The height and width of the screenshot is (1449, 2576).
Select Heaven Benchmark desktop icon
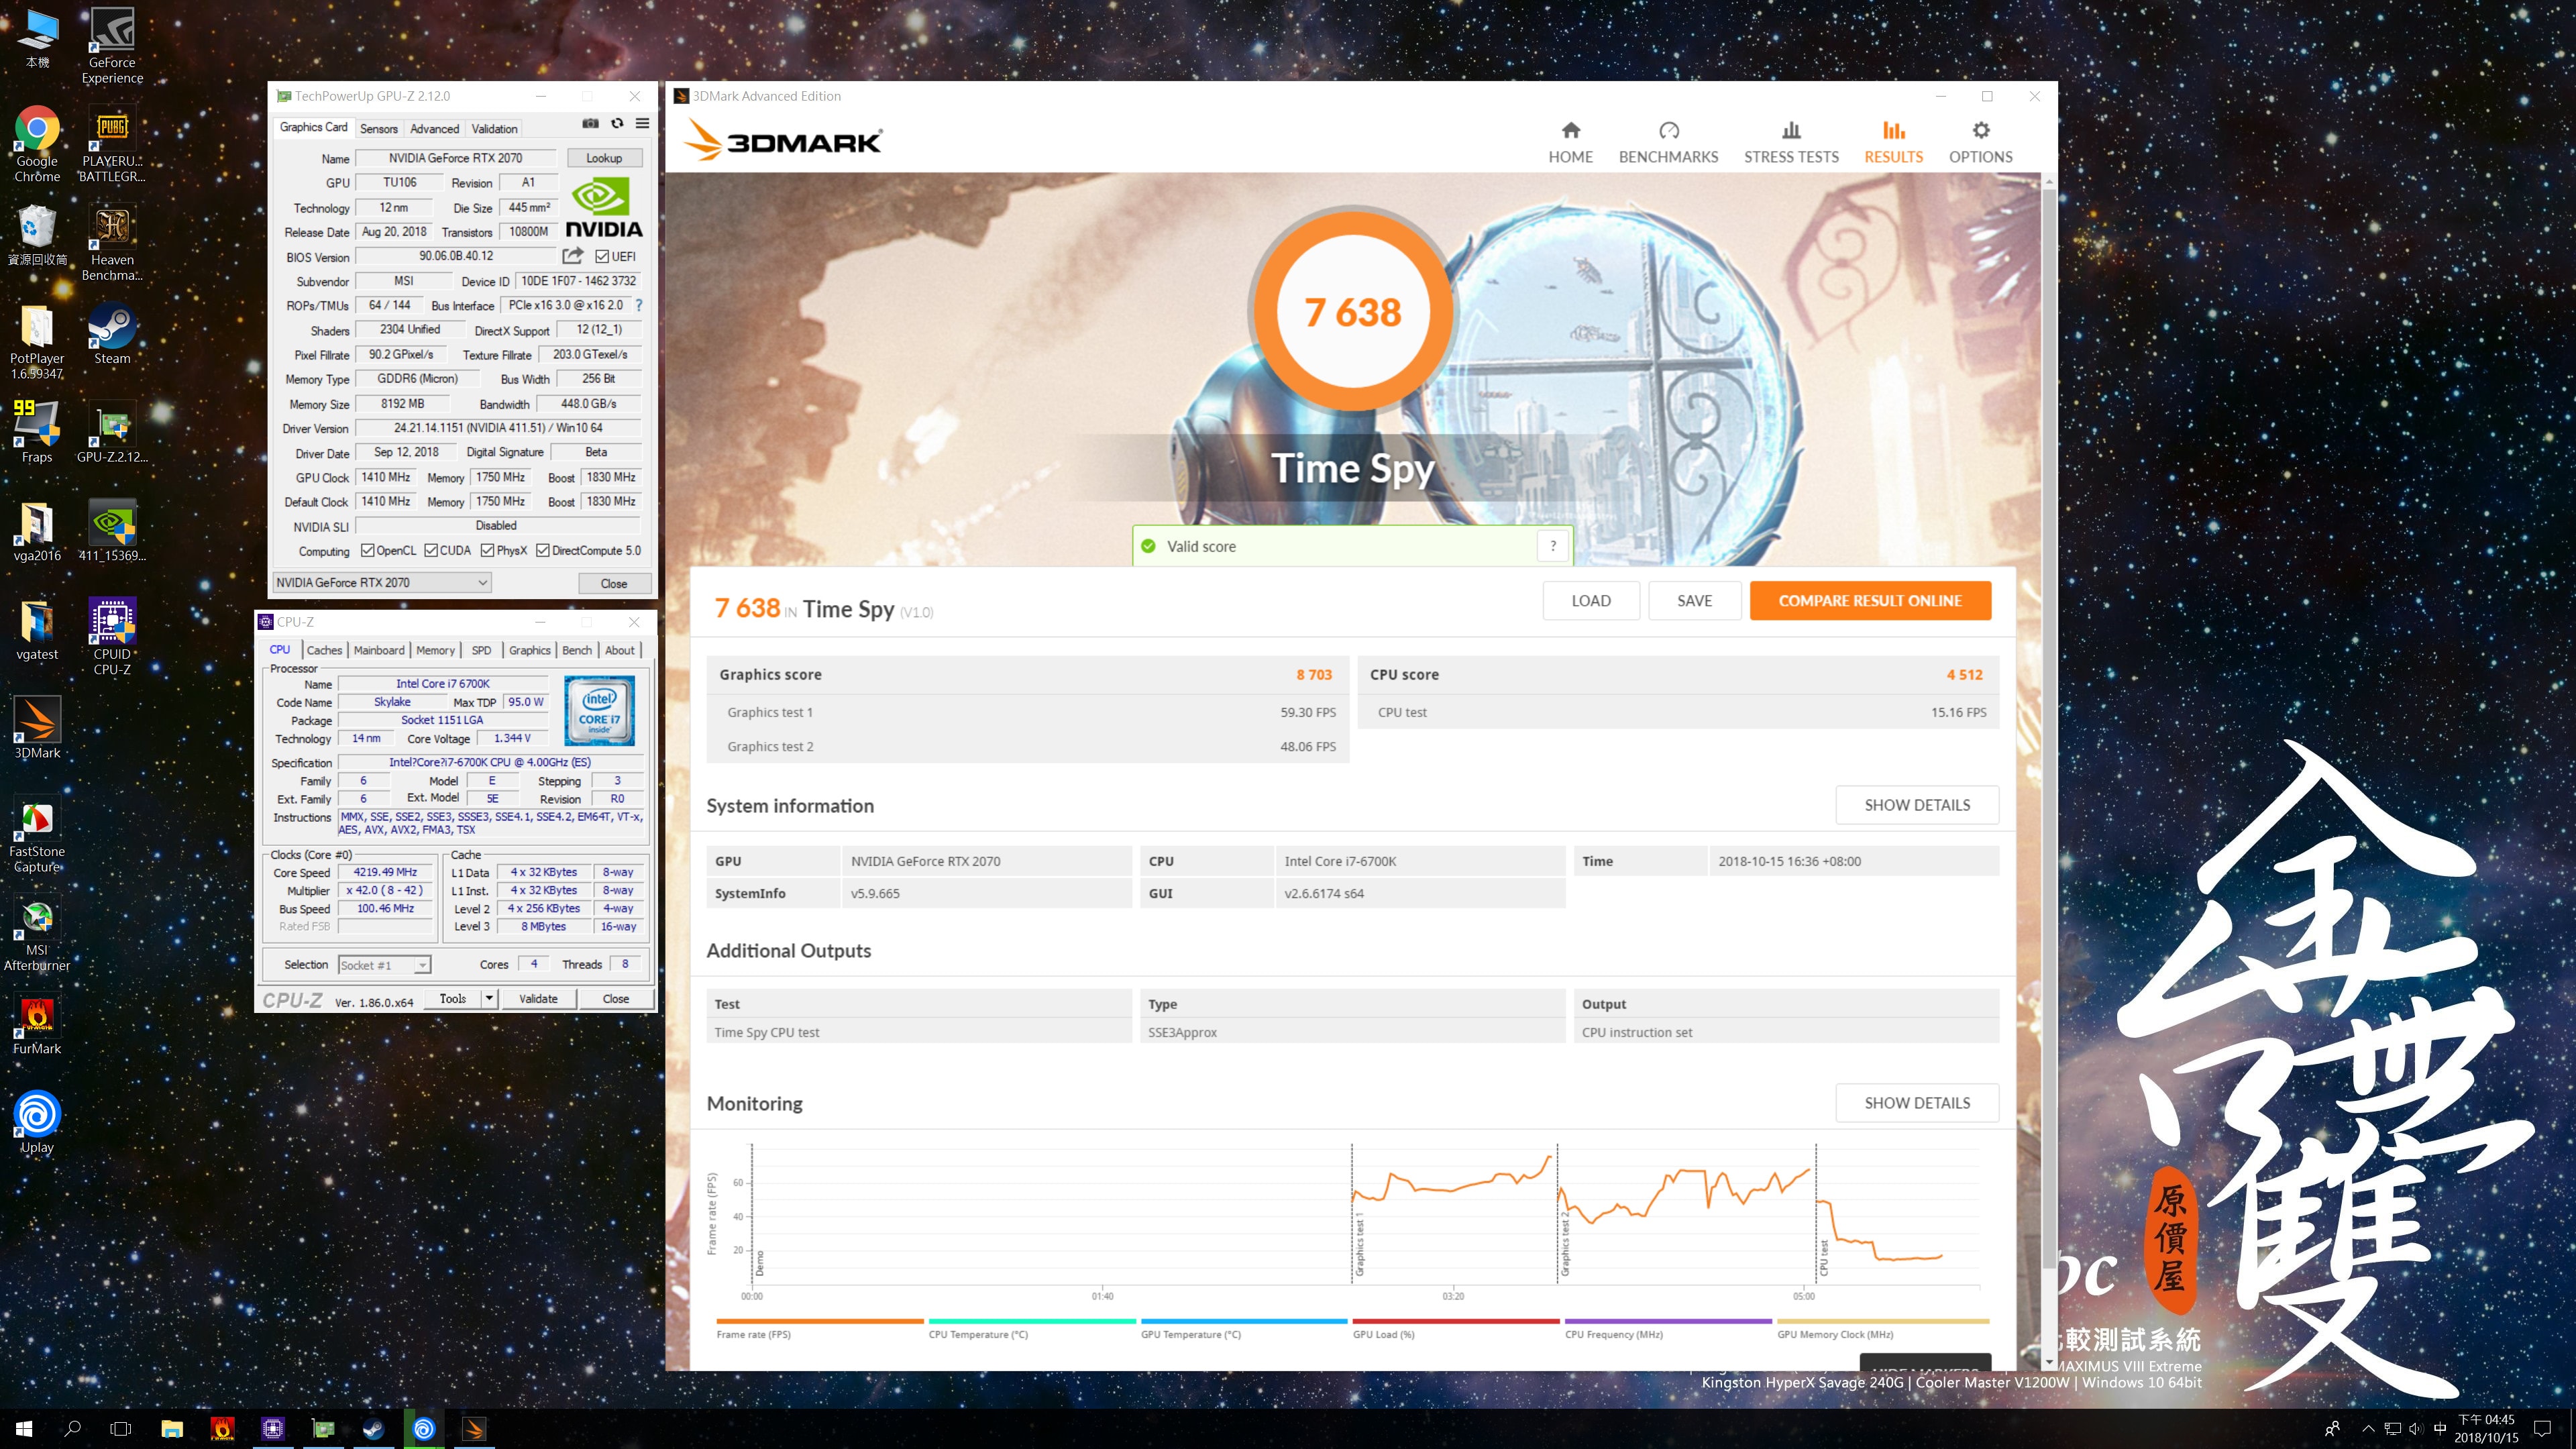click(112, 243)
